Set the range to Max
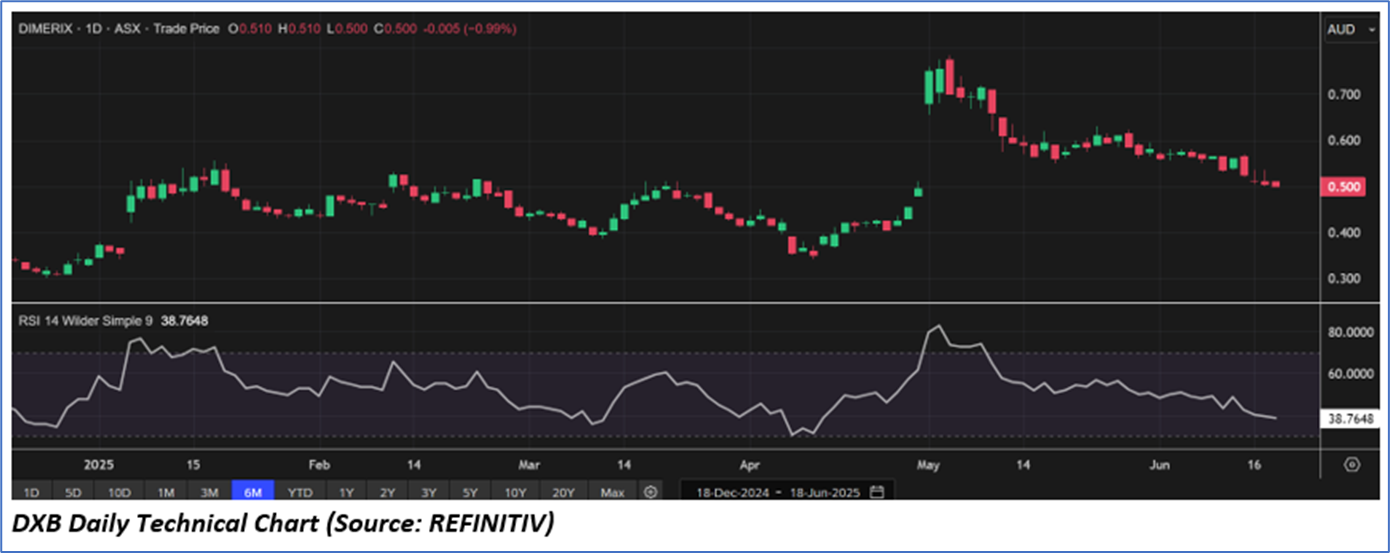 [x=612, y=492]
